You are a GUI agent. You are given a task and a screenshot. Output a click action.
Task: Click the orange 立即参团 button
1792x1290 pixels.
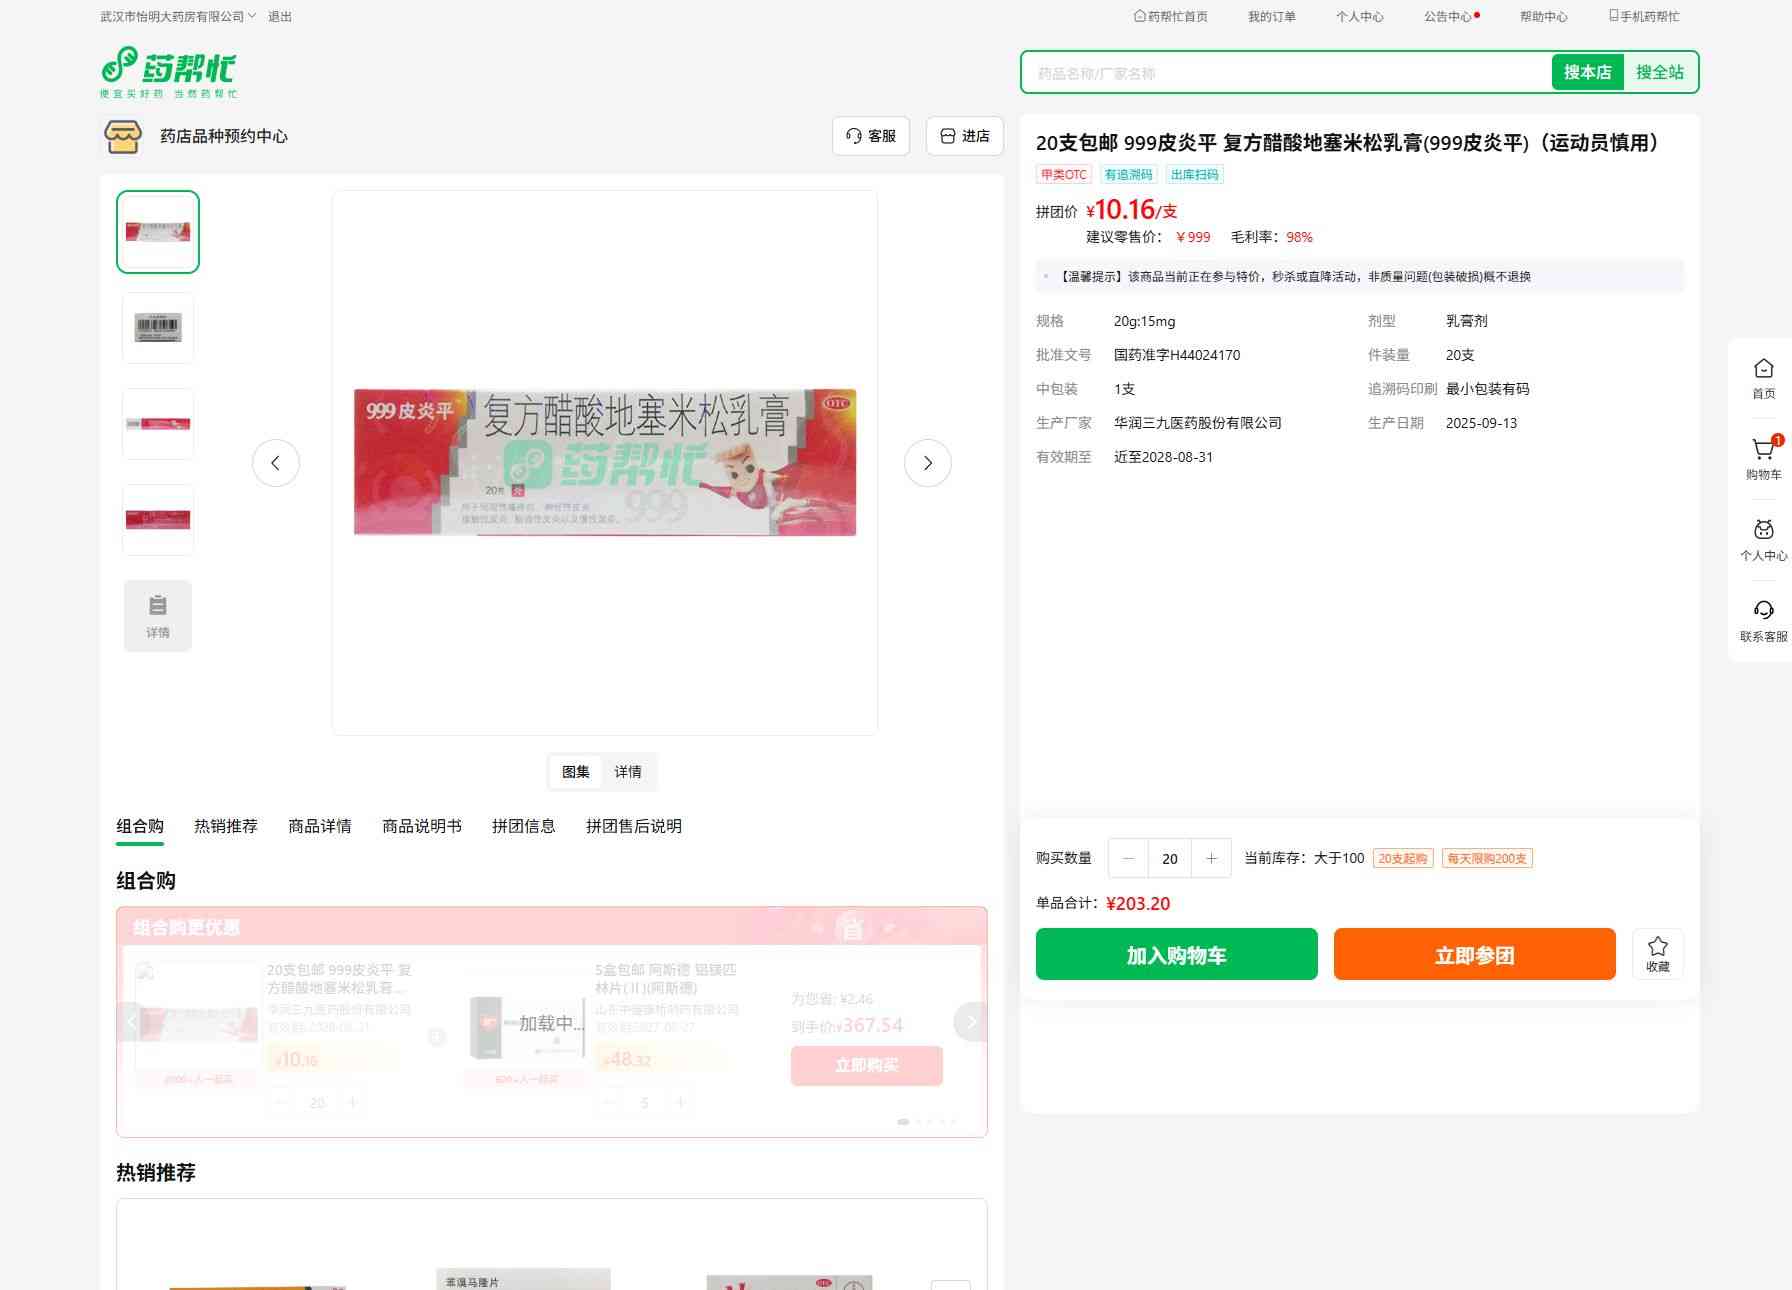pos(1474,954)
